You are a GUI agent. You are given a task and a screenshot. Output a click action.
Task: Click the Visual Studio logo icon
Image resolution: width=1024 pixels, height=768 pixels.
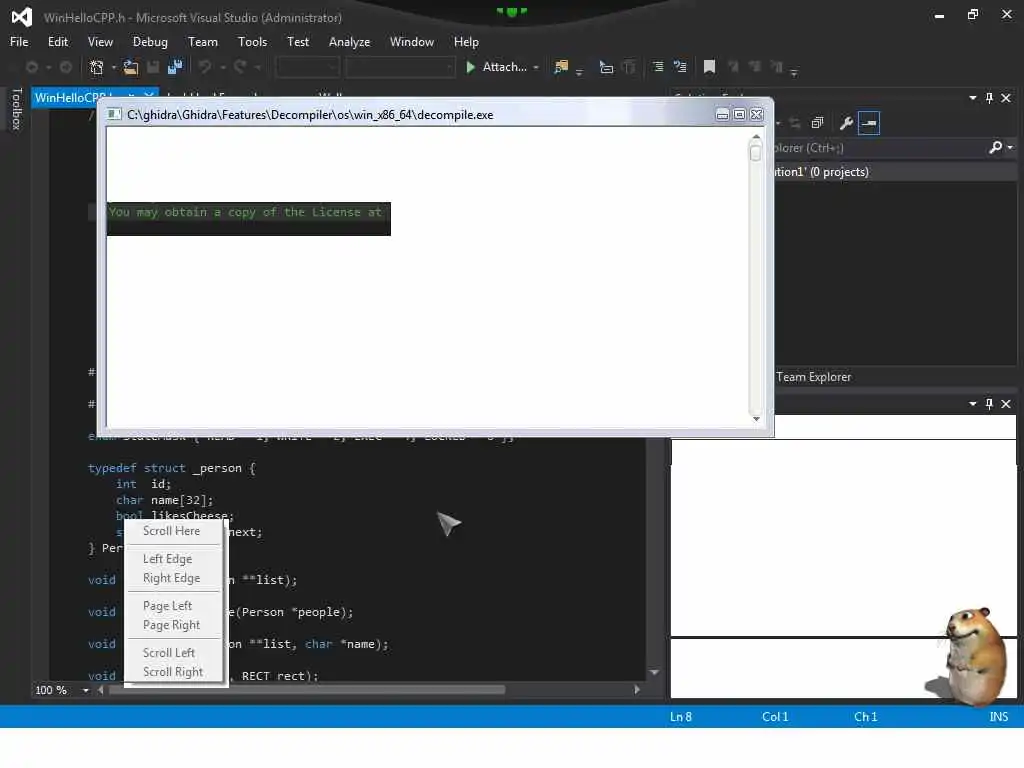coord(22,17)
